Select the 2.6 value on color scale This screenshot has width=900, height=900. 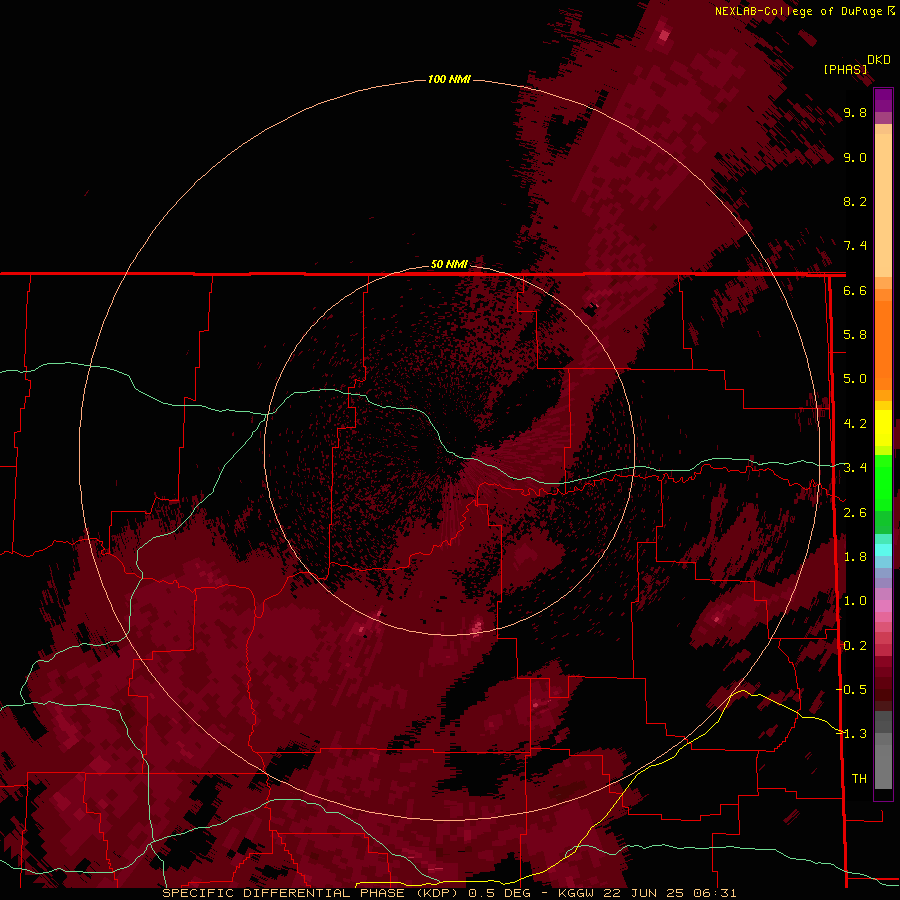(x=855, y=513)
